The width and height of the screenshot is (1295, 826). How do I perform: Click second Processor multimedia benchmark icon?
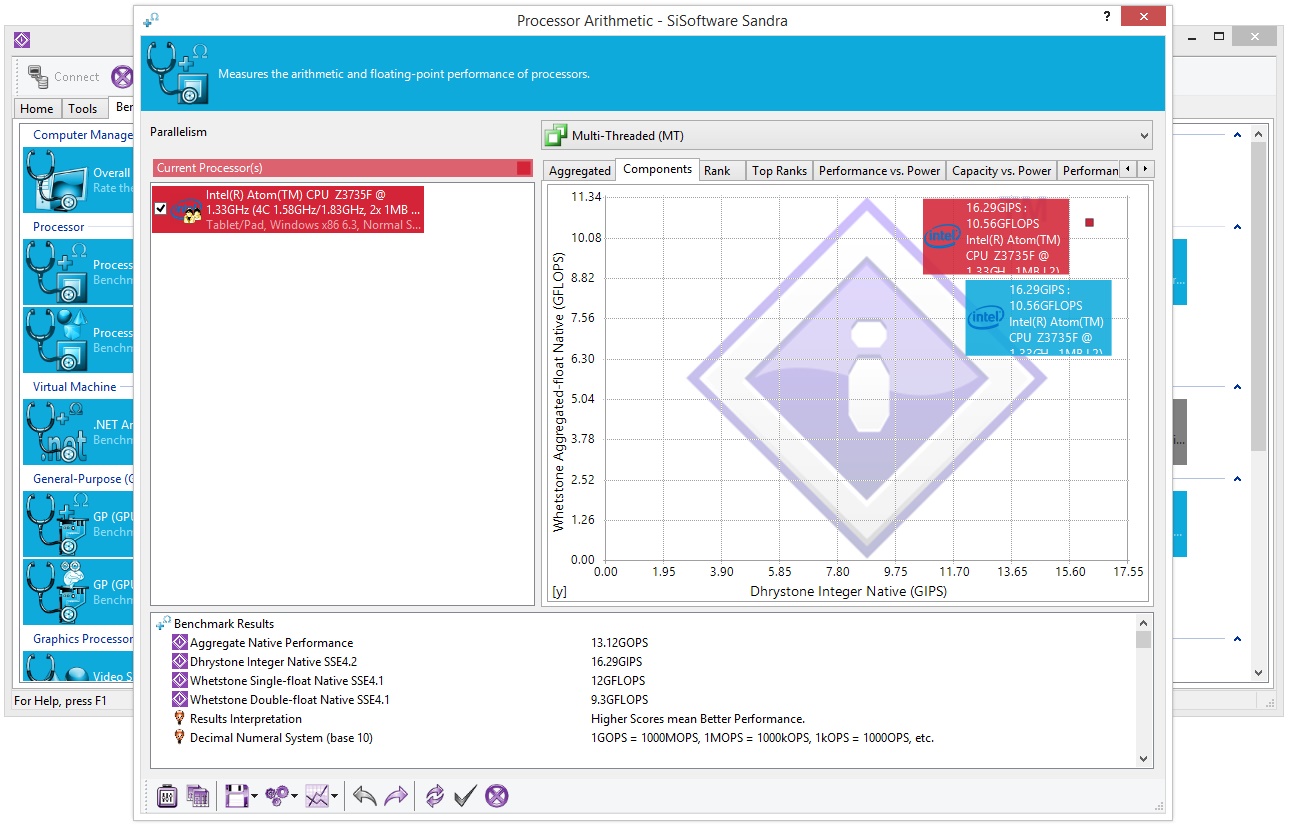coord(57,340)
